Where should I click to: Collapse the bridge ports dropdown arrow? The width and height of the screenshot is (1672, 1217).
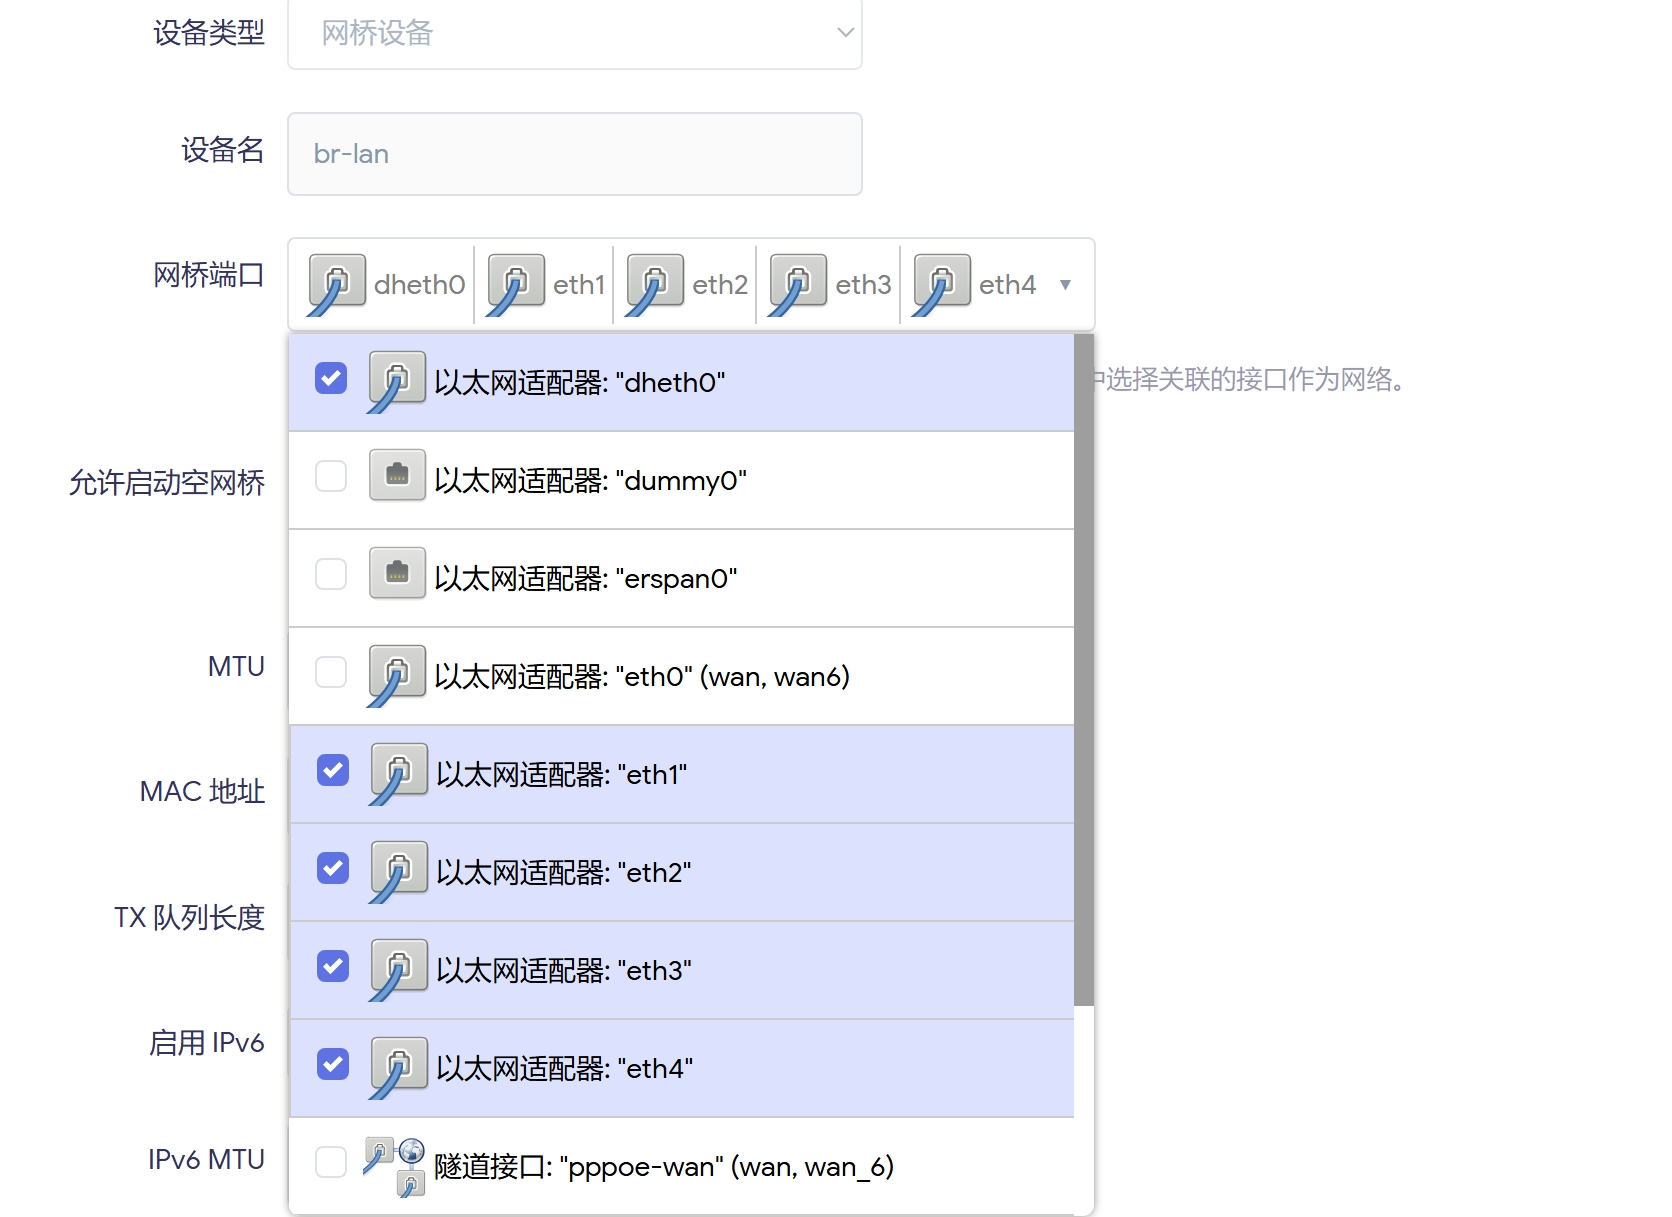coord(1065,285)
